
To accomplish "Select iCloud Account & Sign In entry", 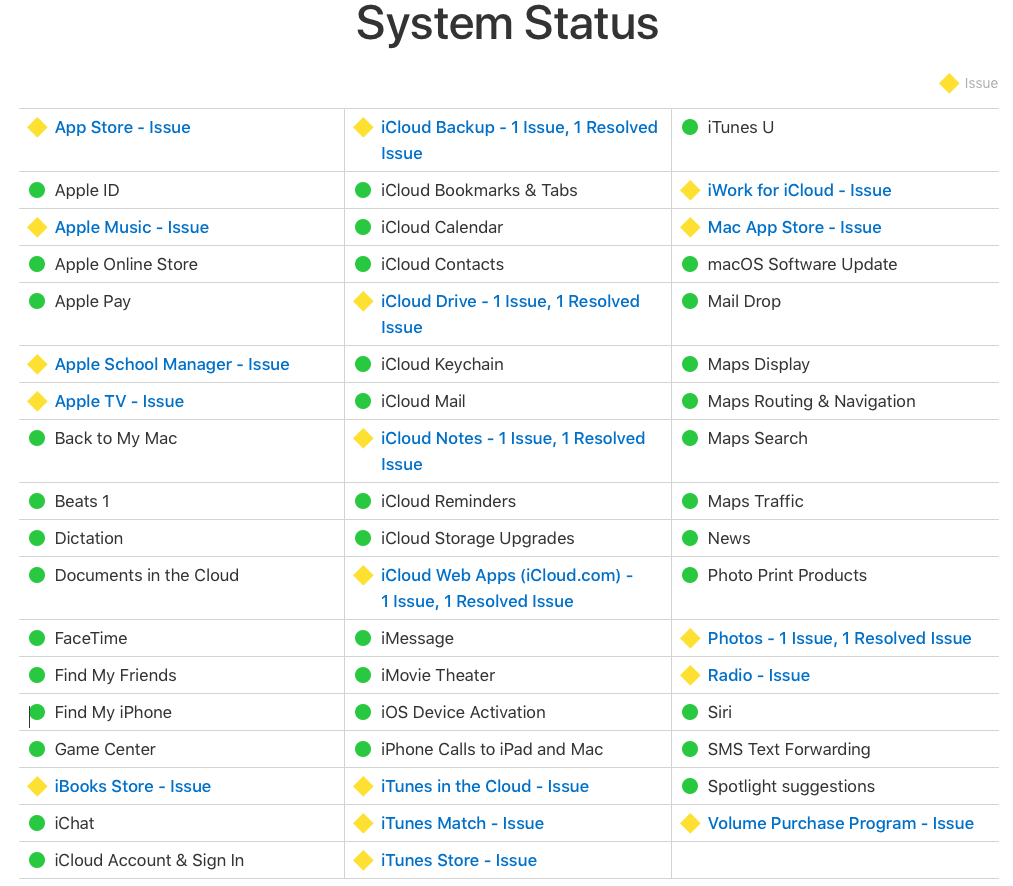I will pyautogui.click(x=149, y=860).
